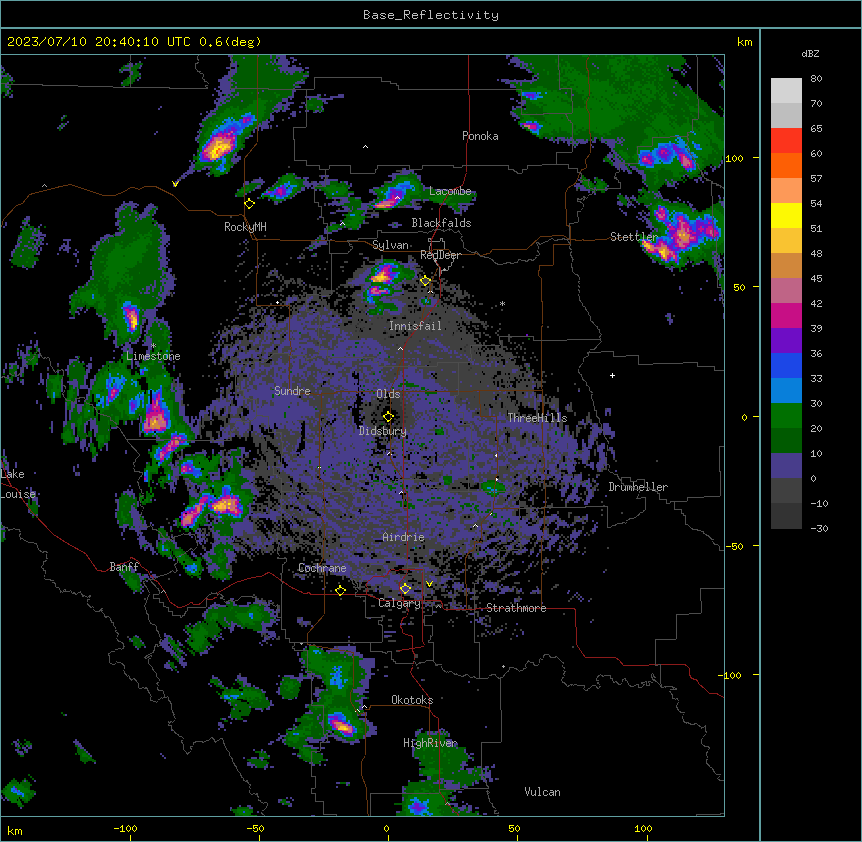Image resolution: width=862 pixels, height=842 pixels.
Task: Select the Stettler label
Action: 634,237
